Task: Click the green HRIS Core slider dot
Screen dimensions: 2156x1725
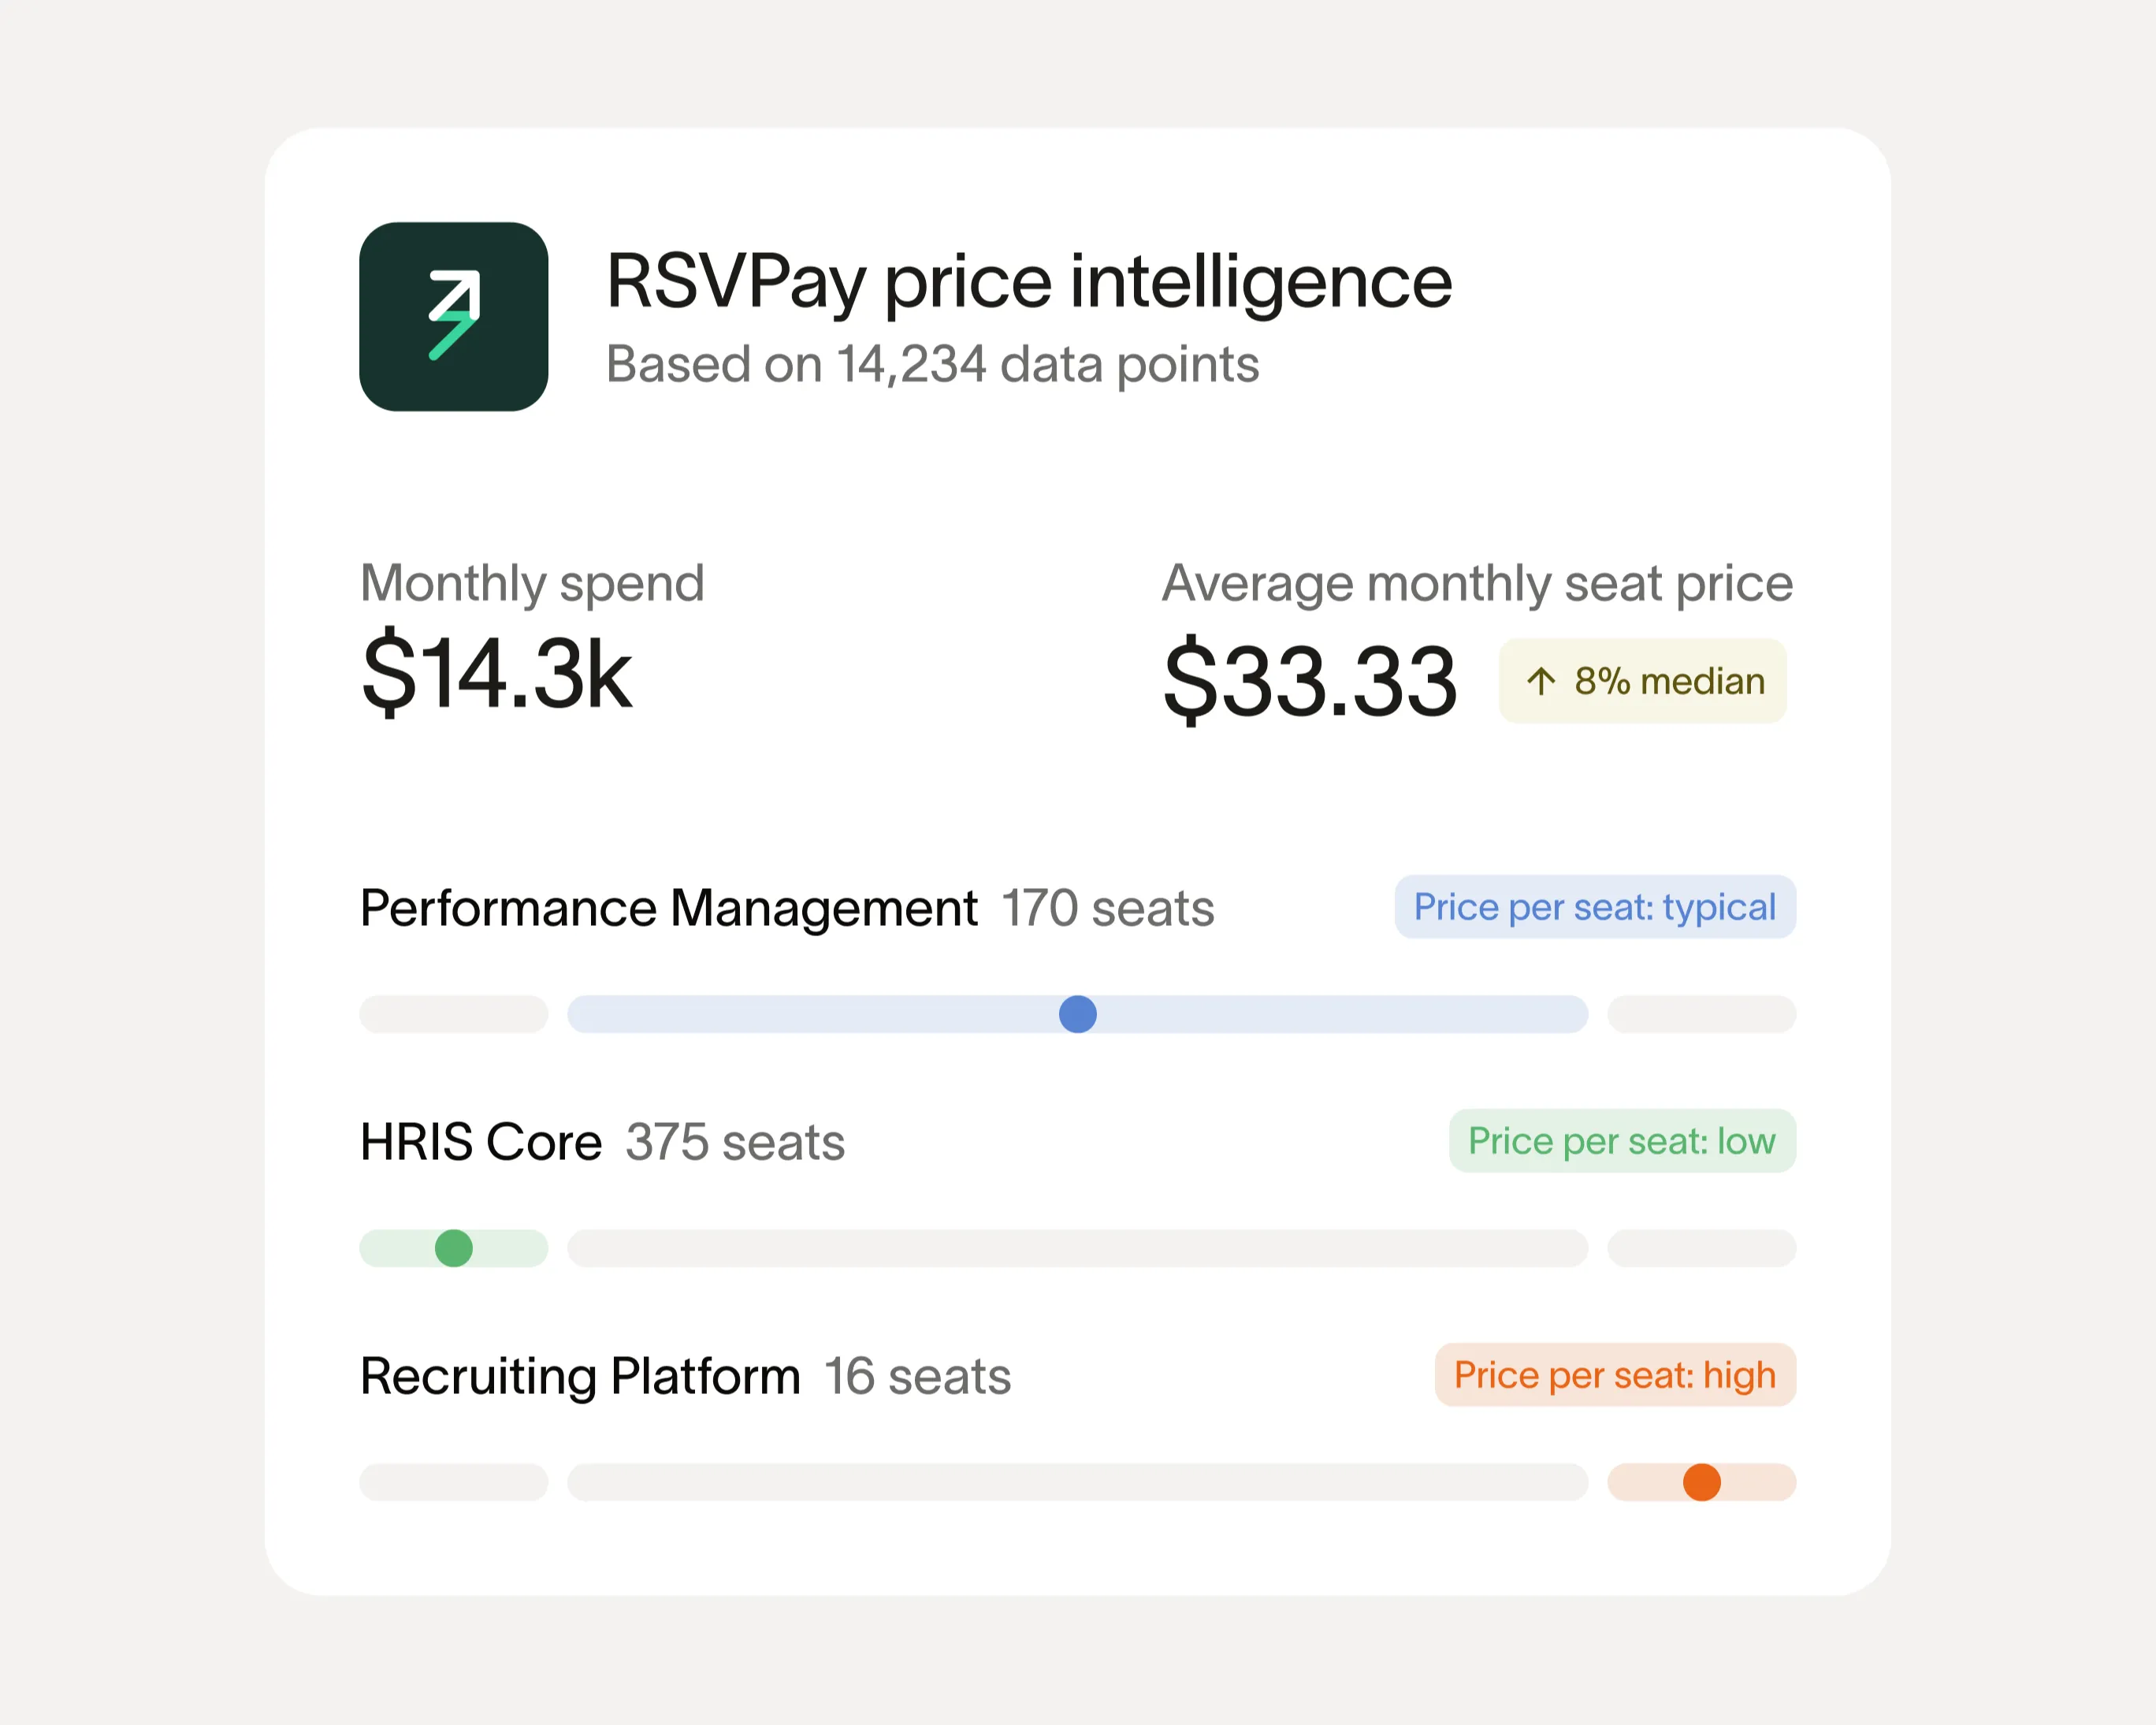Action: click(453, 1248)
